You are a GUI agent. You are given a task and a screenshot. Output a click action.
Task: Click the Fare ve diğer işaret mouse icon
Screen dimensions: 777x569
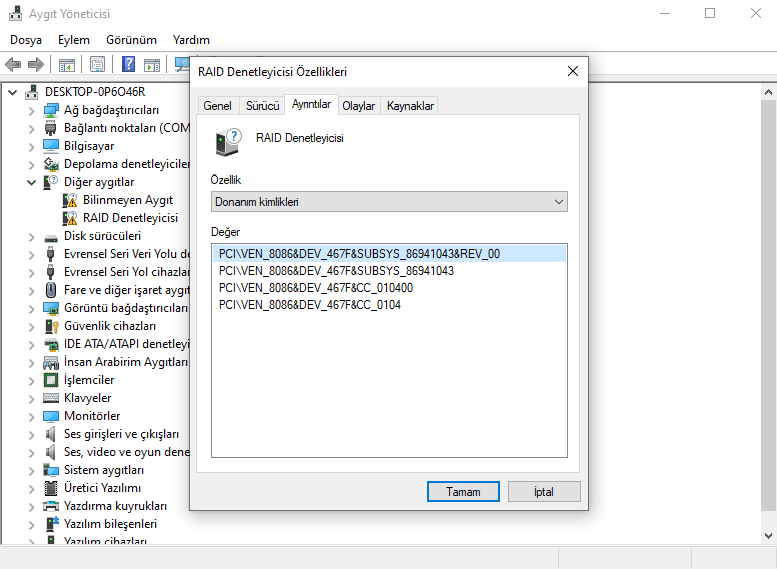pos(51,290)
